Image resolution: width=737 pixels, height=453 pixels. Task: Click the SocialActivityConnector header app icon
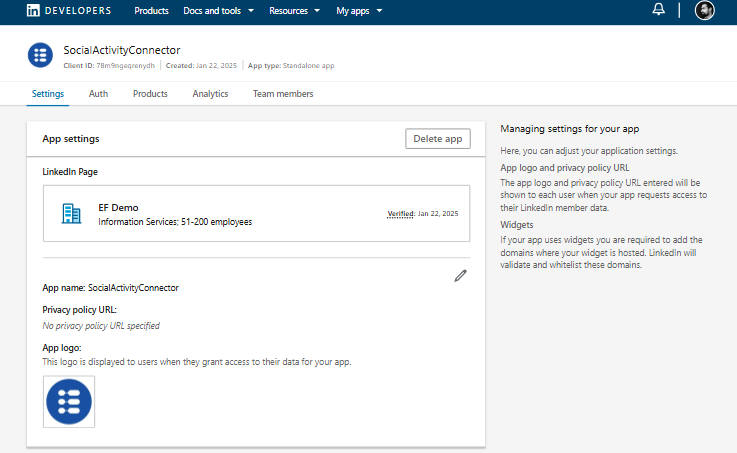point(40,56)
